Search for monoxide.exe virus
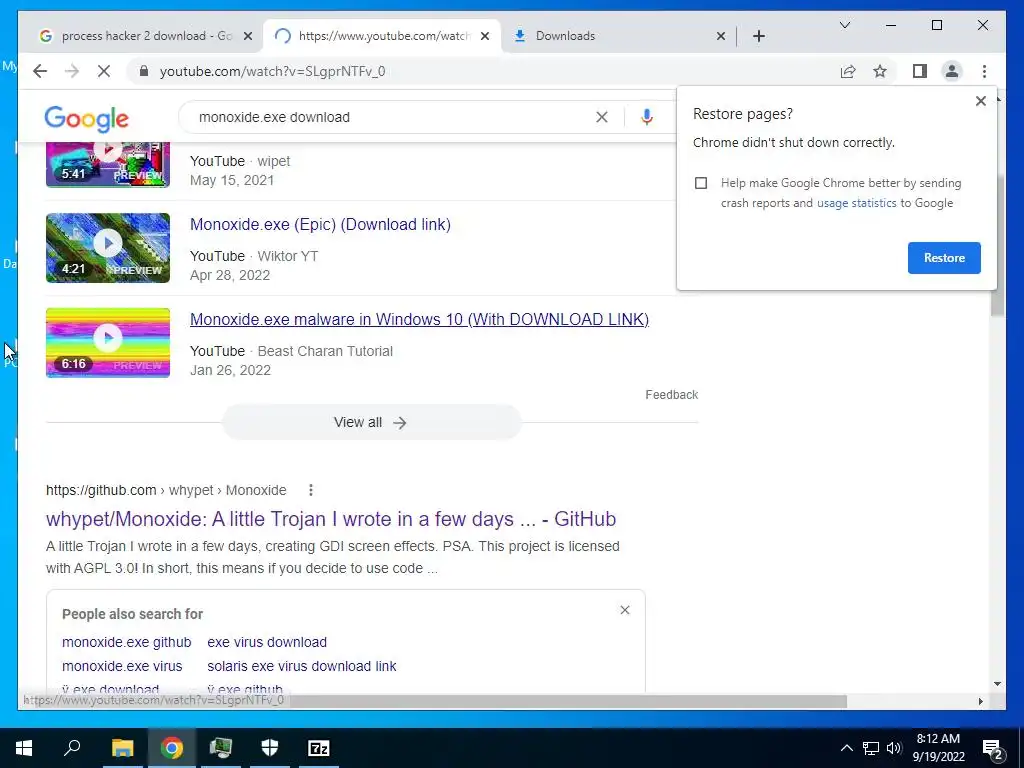 [122, 666]
